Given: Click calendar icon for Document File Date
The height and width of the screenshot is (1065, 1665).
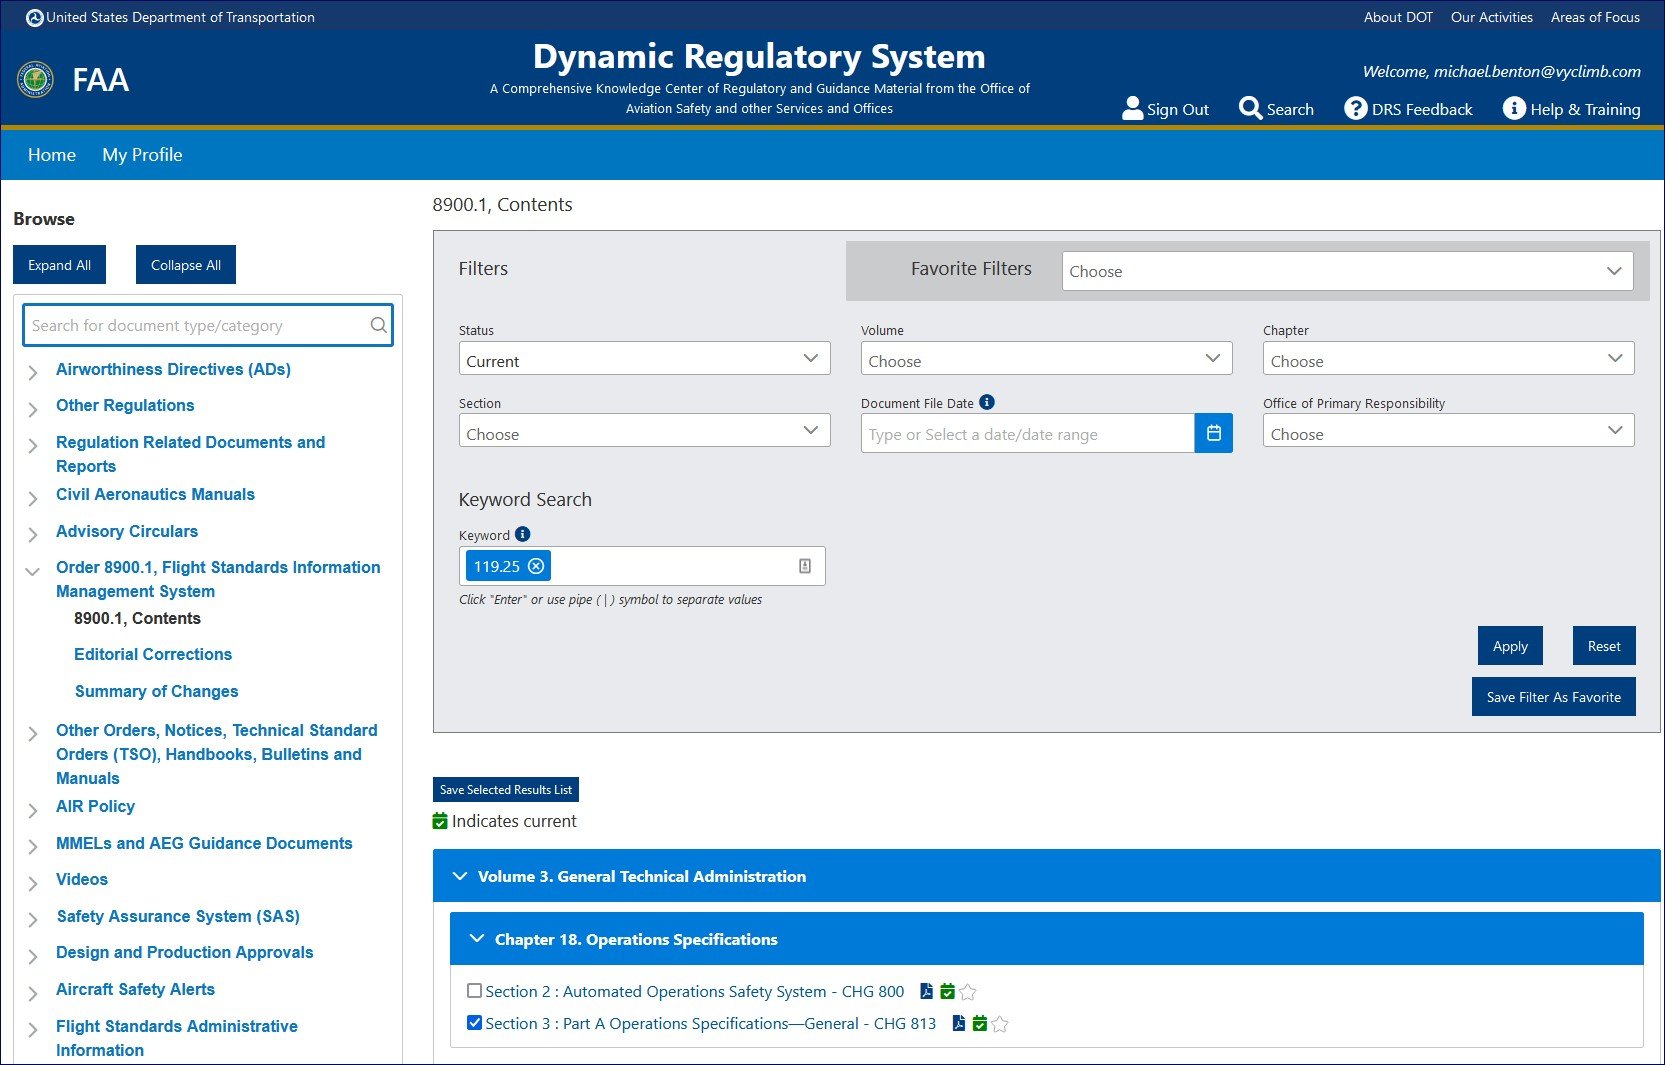Looking at the screenshot, I should coord(1213,433).
